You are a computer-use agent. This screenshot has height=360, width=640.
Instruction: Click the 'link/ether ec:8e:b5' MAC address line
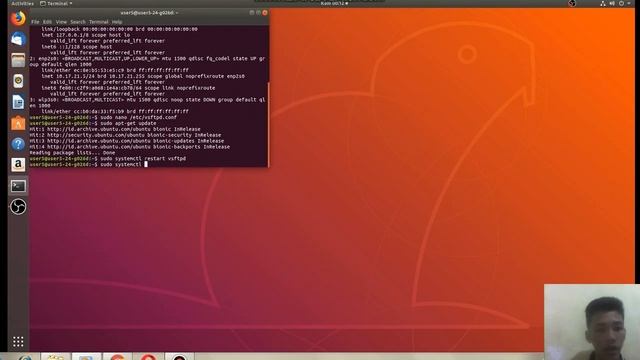[x=115, y=70]
